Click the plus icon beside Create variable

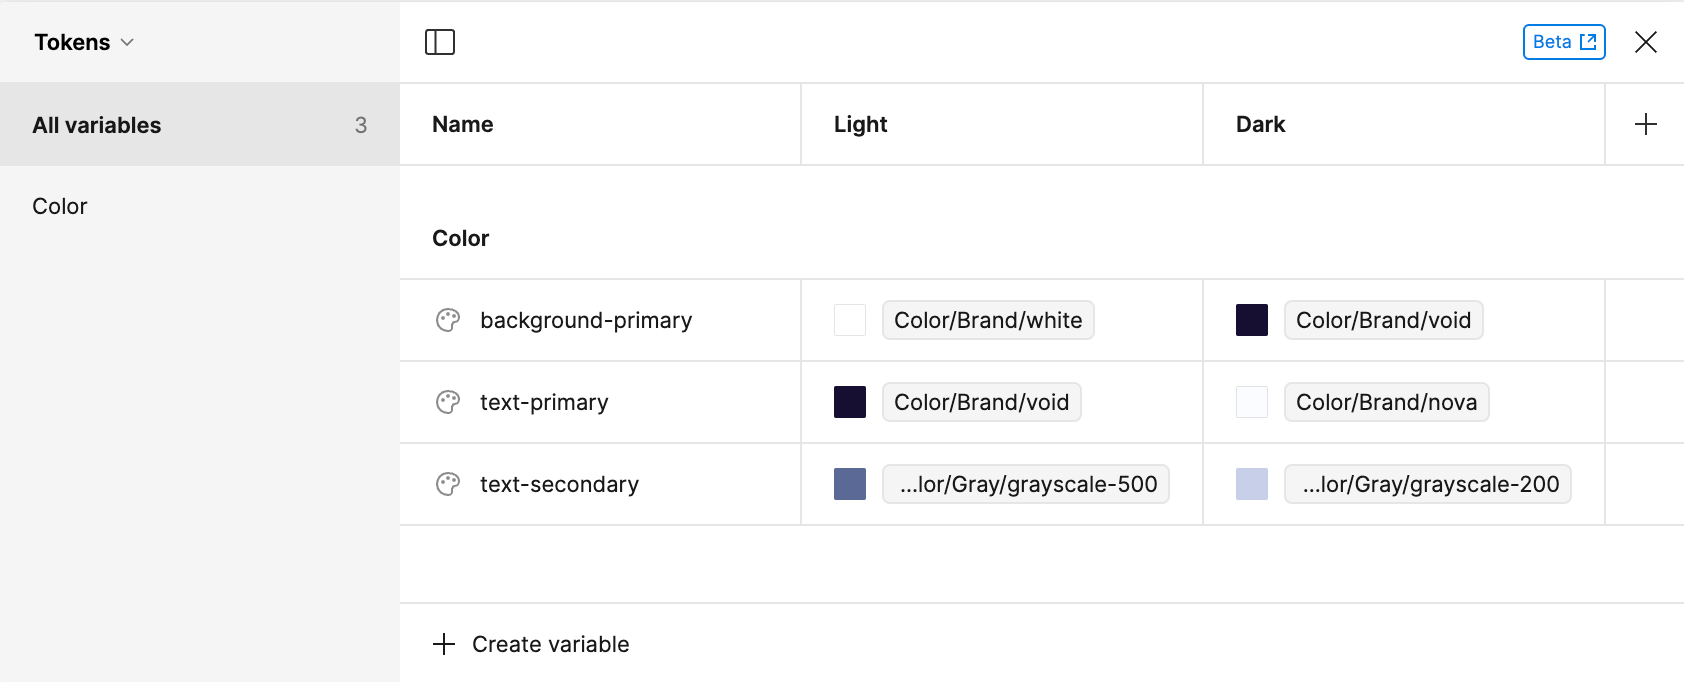[444, 644]
